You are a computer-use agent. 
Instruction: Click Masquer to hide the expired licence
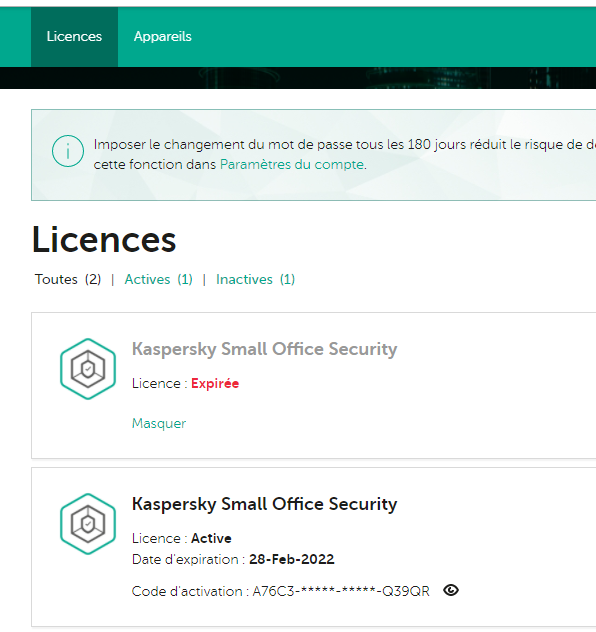coord(159,423)
